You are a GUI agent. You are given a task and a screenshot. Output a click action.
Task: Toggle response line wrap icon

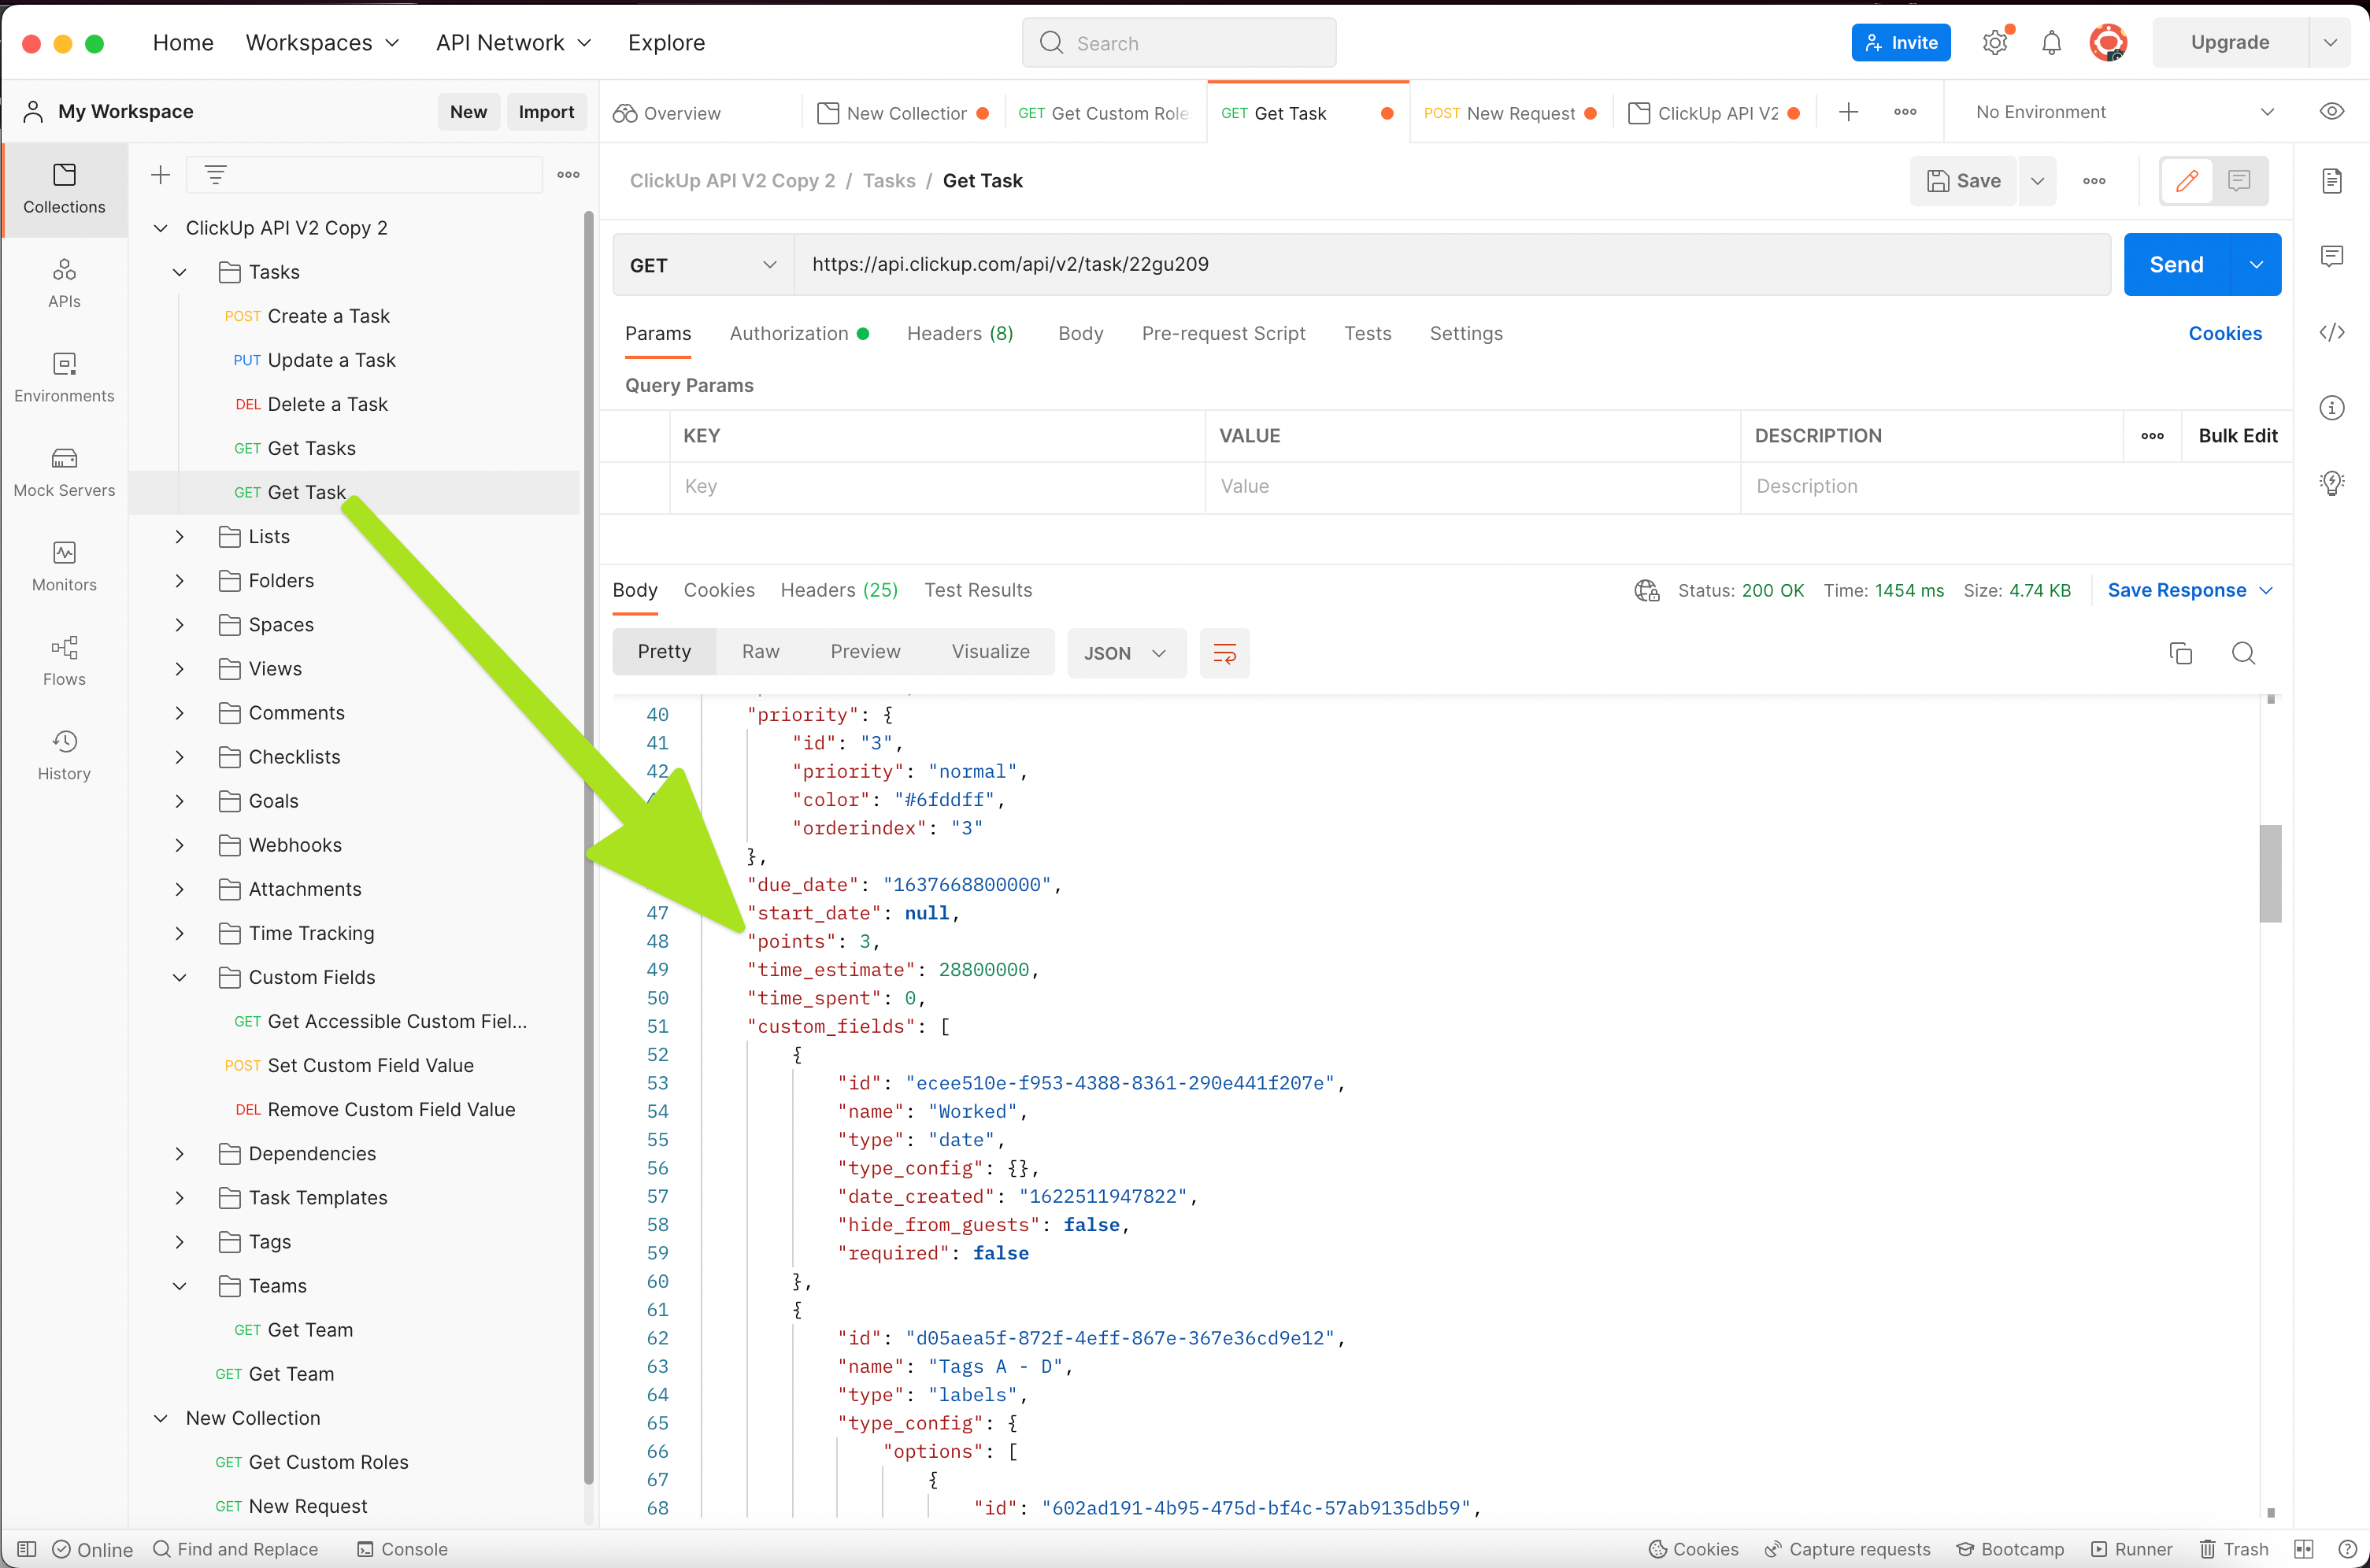pyautogui.click(x=1224, y=653)
